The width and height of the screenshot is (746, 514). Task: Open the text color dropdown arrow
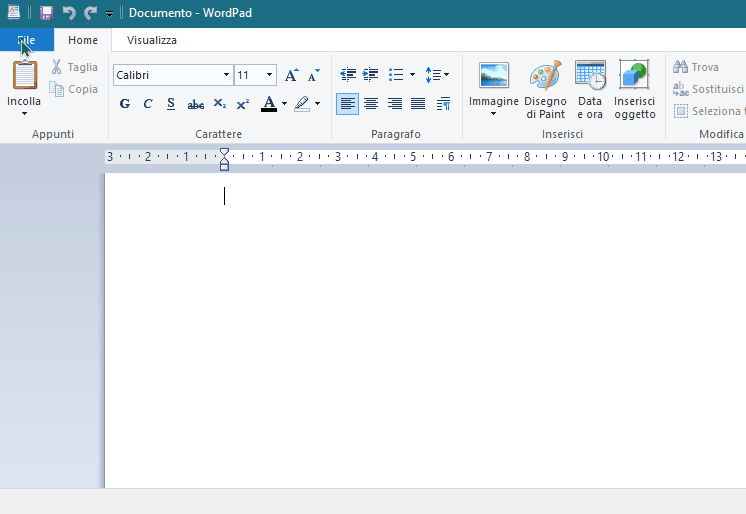pyautogui.click(x=285, y=103)
